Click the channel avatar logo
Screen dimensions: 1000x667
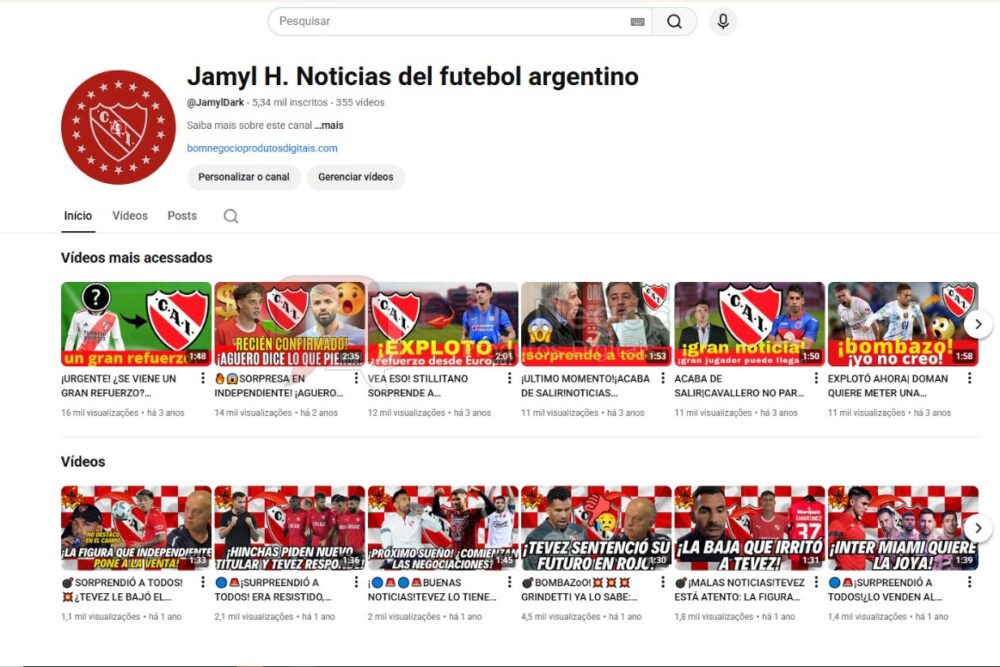coord(117,125)
